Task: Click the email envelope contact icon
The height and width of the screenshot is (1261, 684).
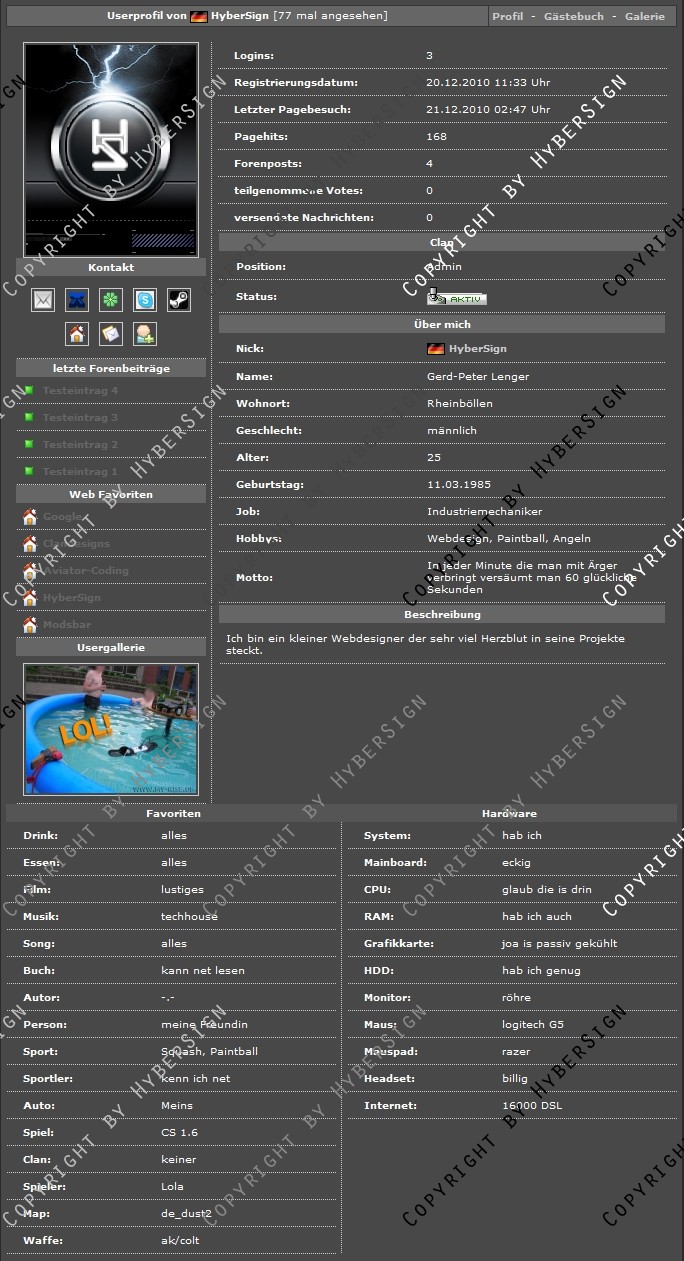Action: click(43, 299)
